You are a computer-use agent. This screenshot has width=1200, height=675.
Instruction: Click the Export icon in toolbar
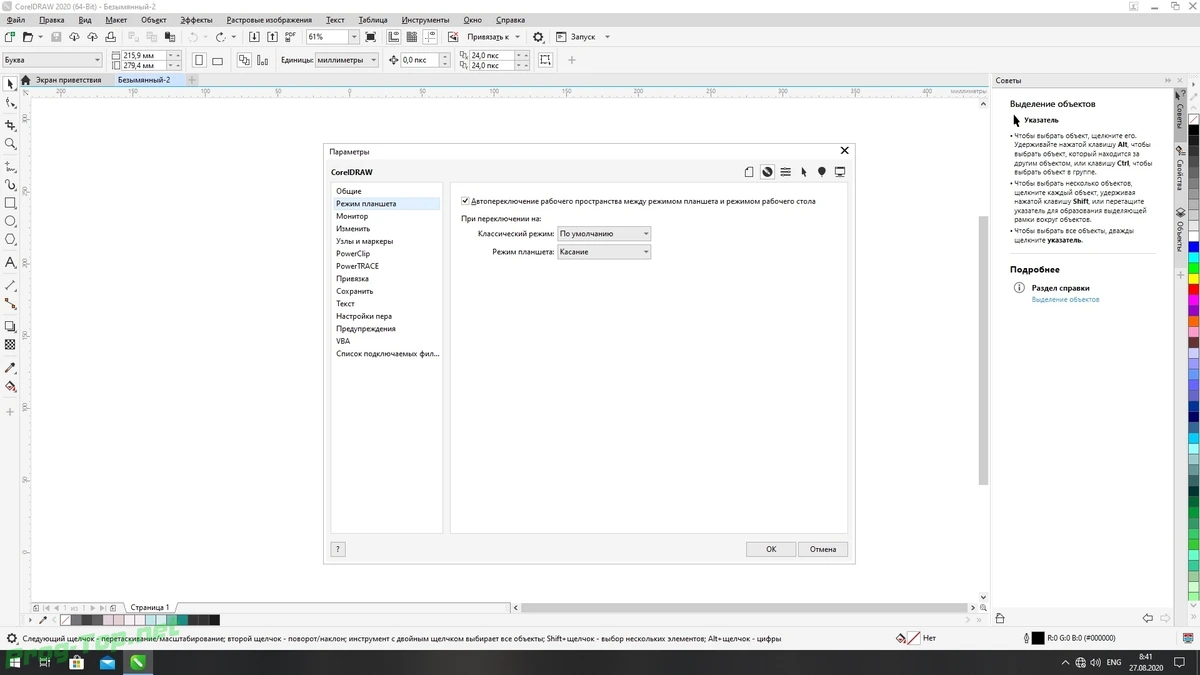pyautogui.click(x=272, y=37)
